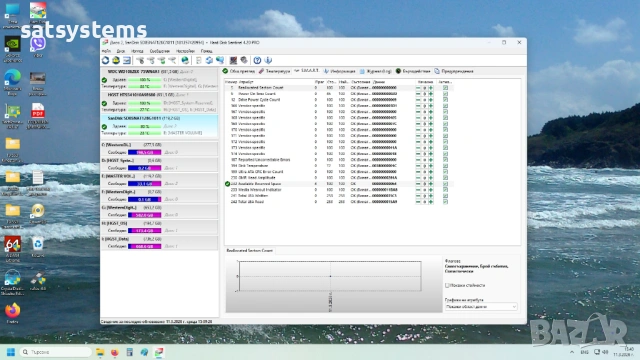Toggle the checkbox in Total LBA Written row

click(445, 196)
